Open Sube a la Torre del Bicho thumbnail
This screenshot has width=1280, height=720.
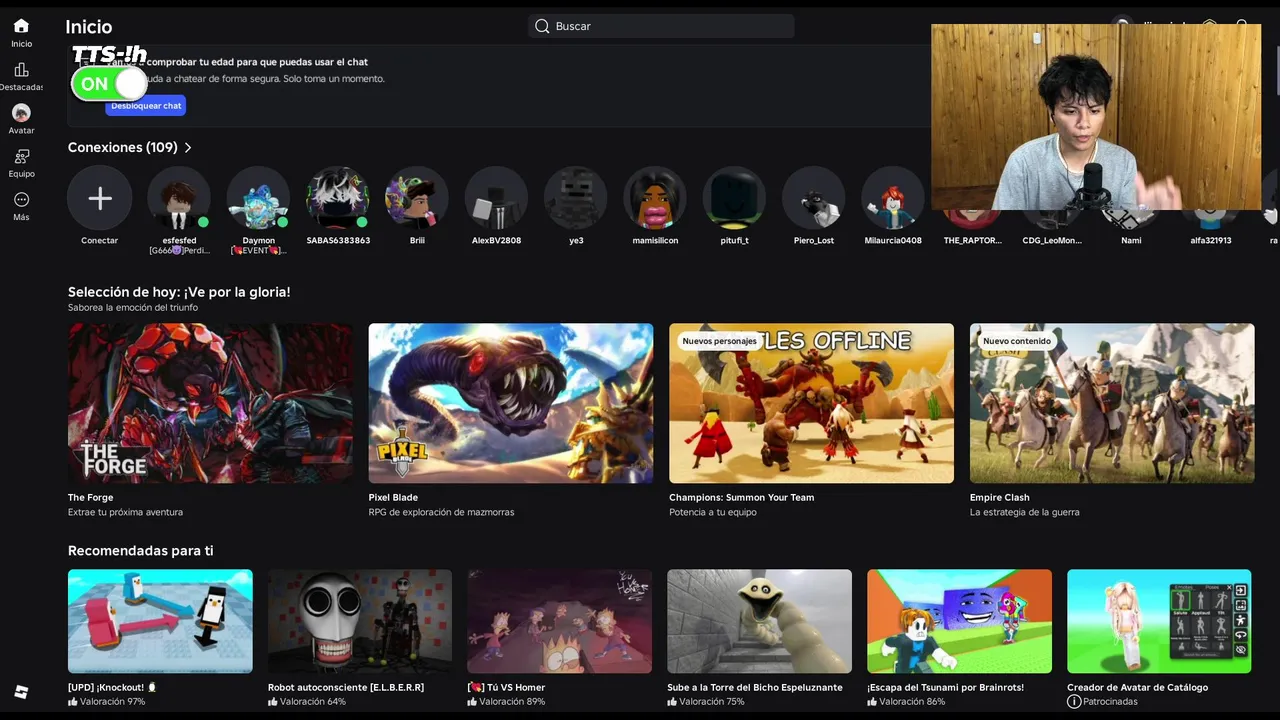pyautogui.click(x=760, y=621)
